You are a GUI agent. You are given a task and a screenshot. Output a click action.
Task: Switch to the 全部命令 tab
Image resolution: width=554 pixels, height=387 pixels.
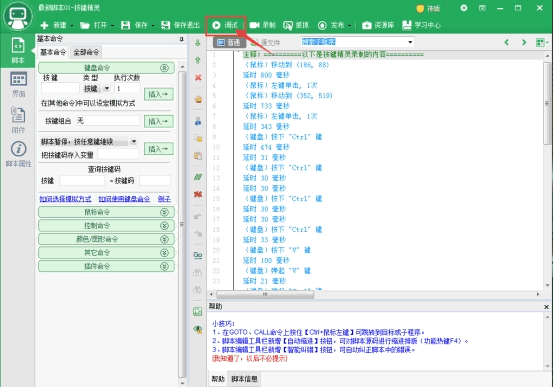[86, 52]
